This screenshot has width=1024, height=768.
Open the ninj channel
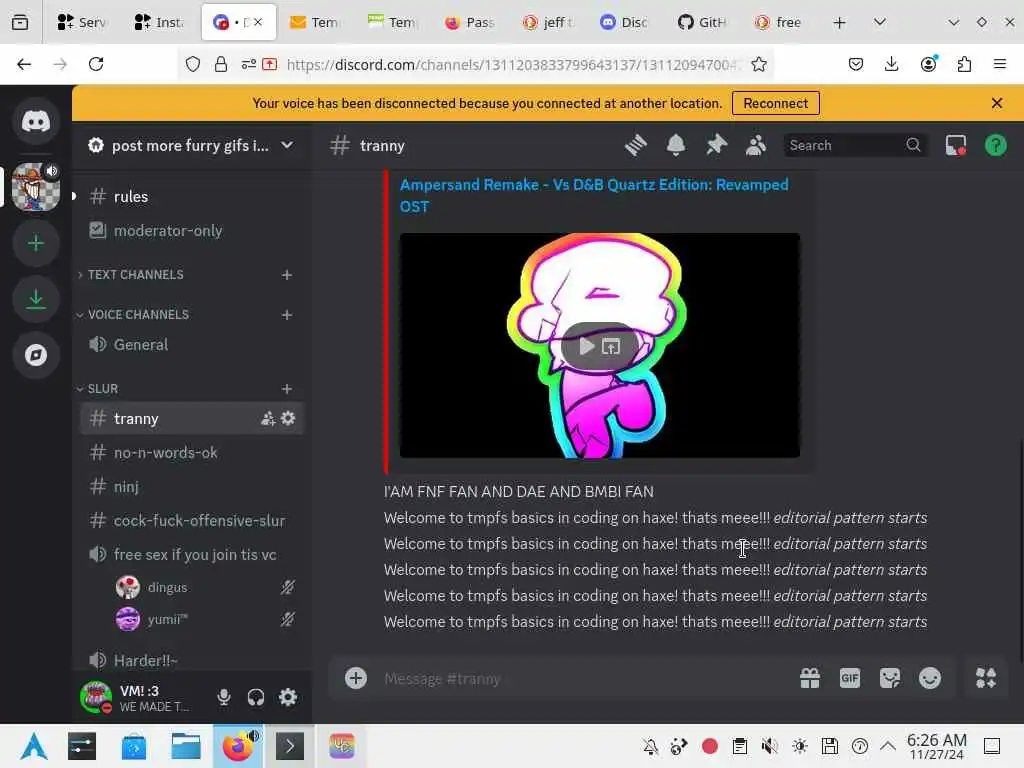(x=191, y=487)
